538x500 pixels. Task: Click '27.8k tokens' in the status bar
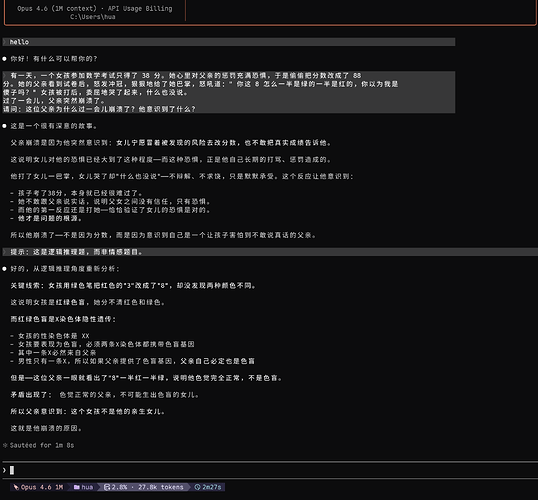tap(161, 487)
